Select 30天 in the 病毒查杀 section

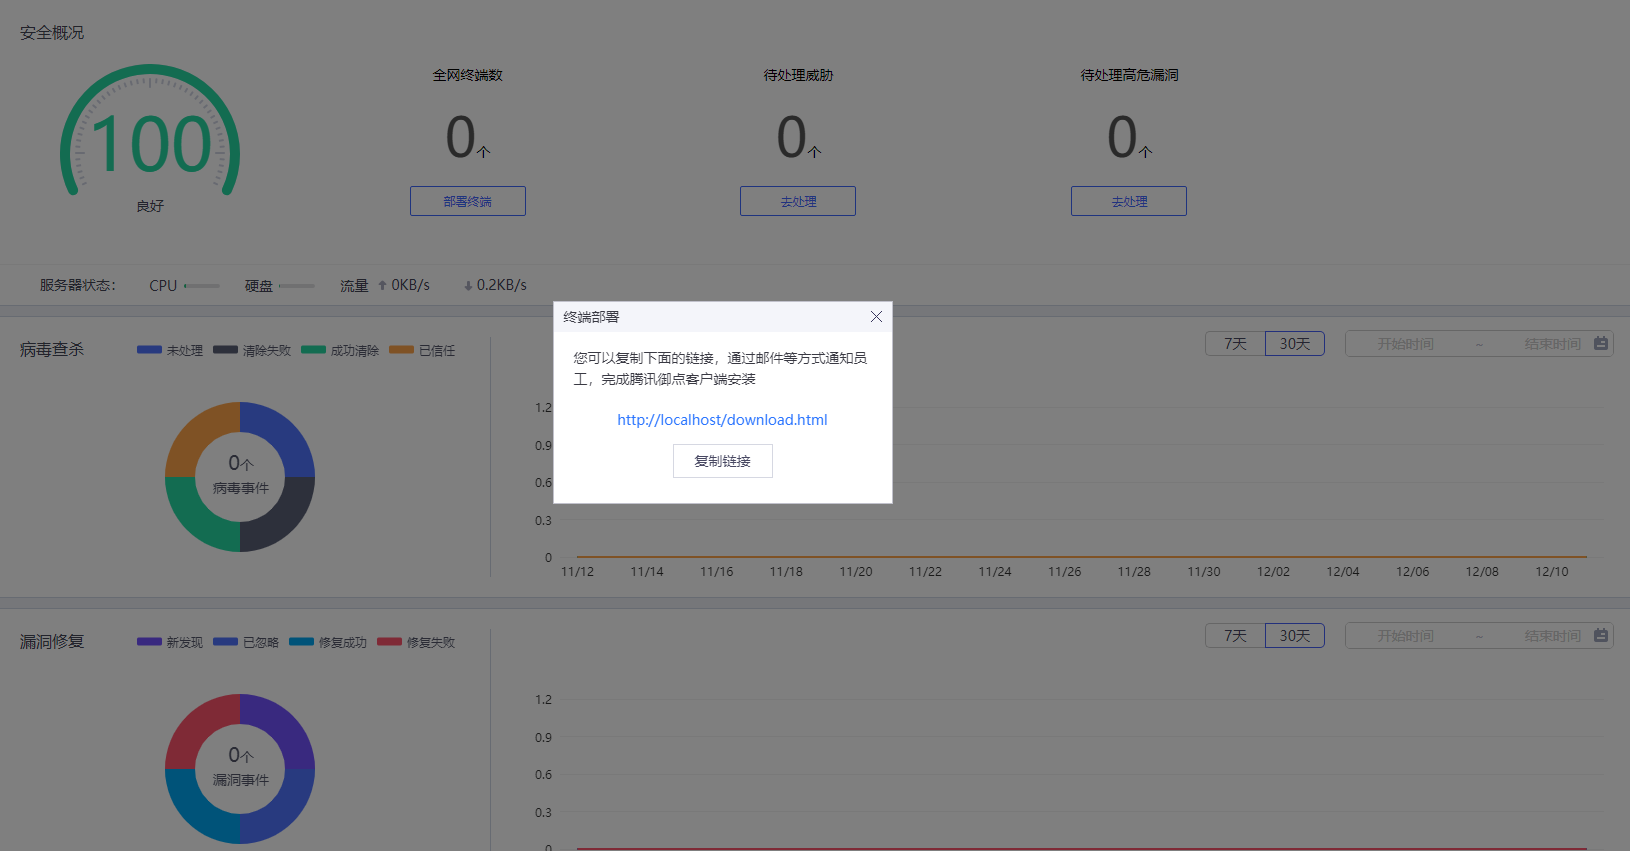tap(1295, 344)
